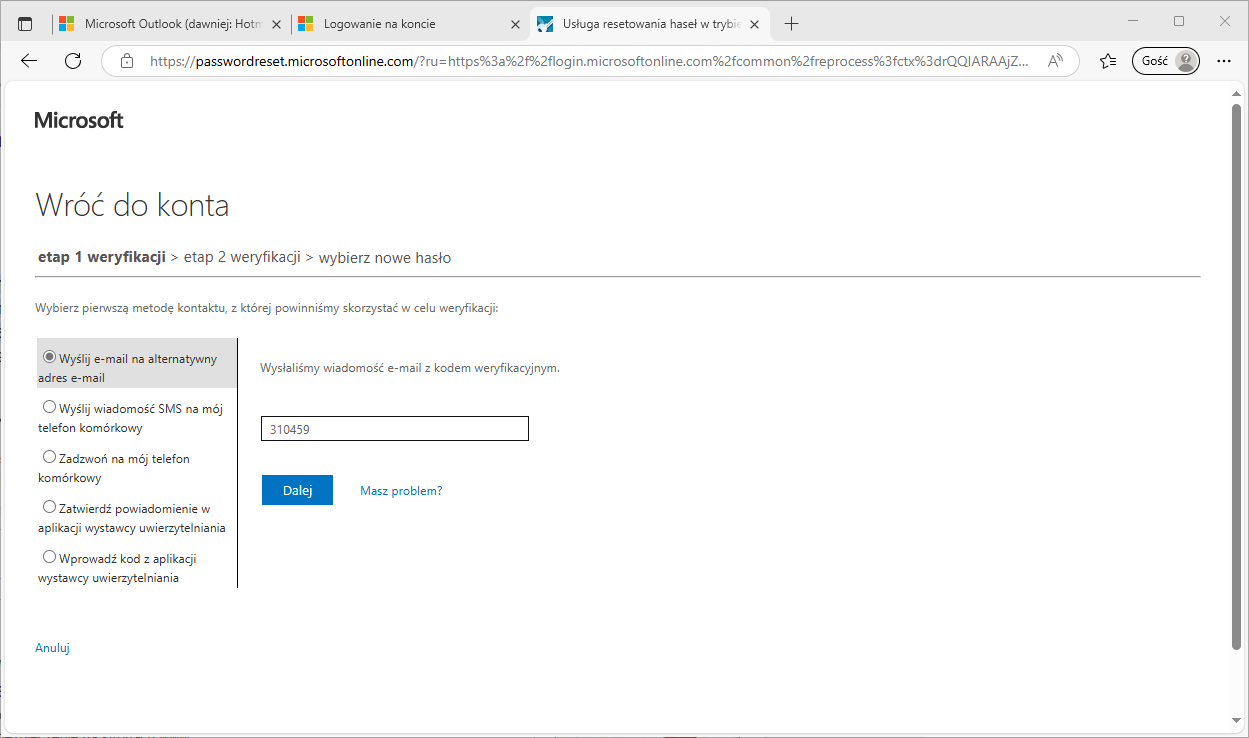Minimize the browser window
The height and width of the screenshot is (738, 1249).
tap(1133, 21)
